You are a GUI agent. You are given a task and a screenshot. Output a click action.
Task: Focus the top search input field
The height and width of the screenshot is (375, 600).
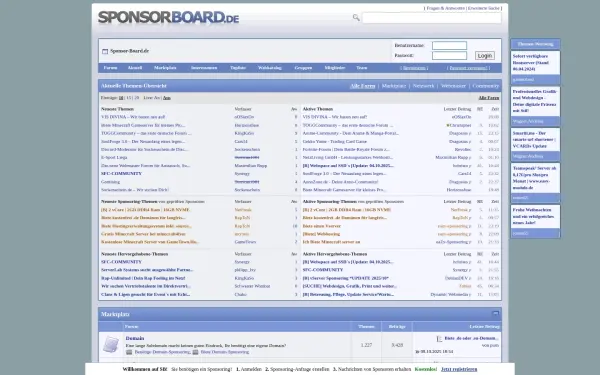432,18
